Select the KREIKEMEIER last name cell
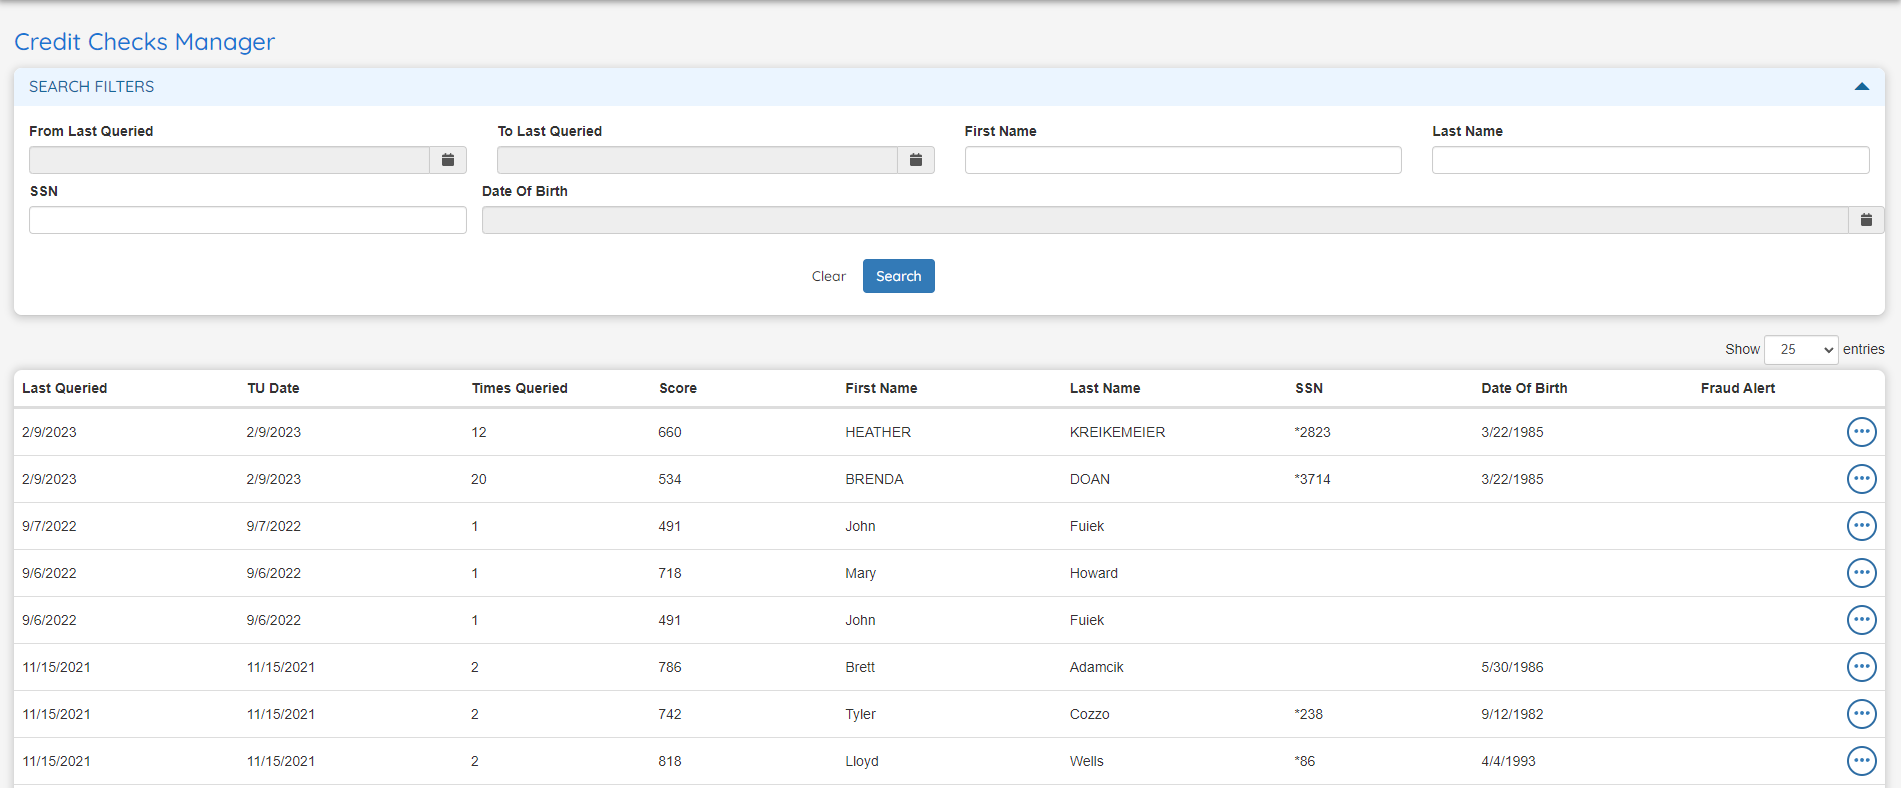This screenshot has height=788, width=1901. coord(1118,432)
